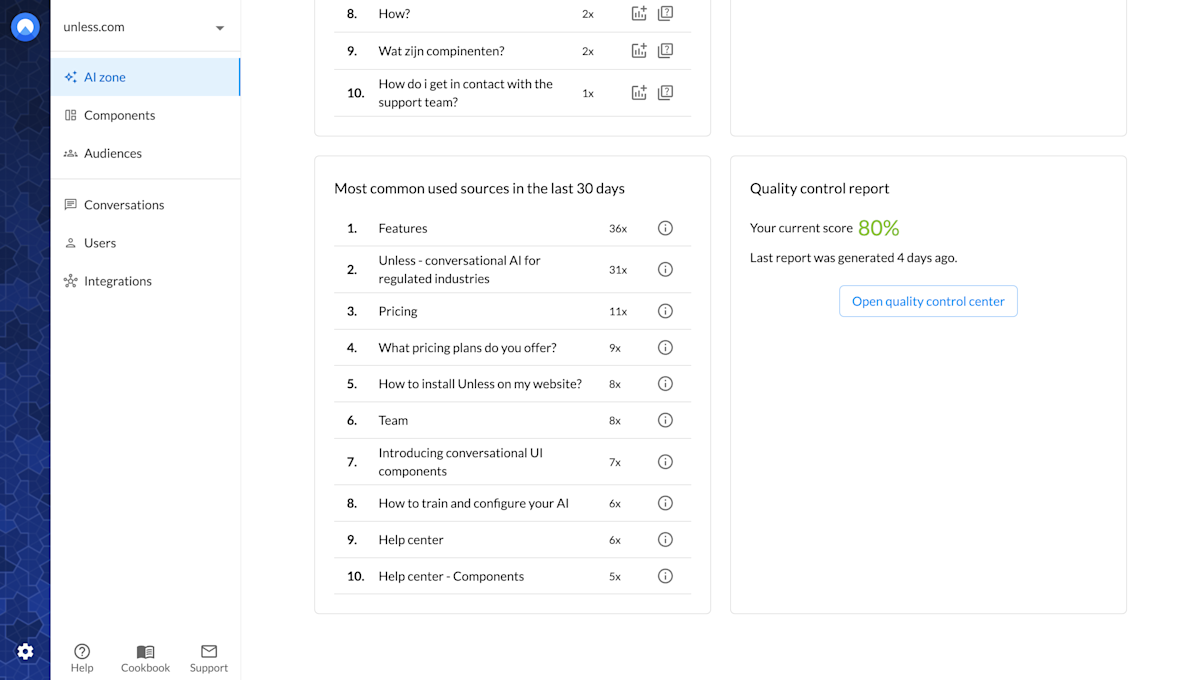Image resolution: width=1200 pixels, height=680 pixels.
Task: Open settings gear in bottom-left corner
Action: click(25, 652)
